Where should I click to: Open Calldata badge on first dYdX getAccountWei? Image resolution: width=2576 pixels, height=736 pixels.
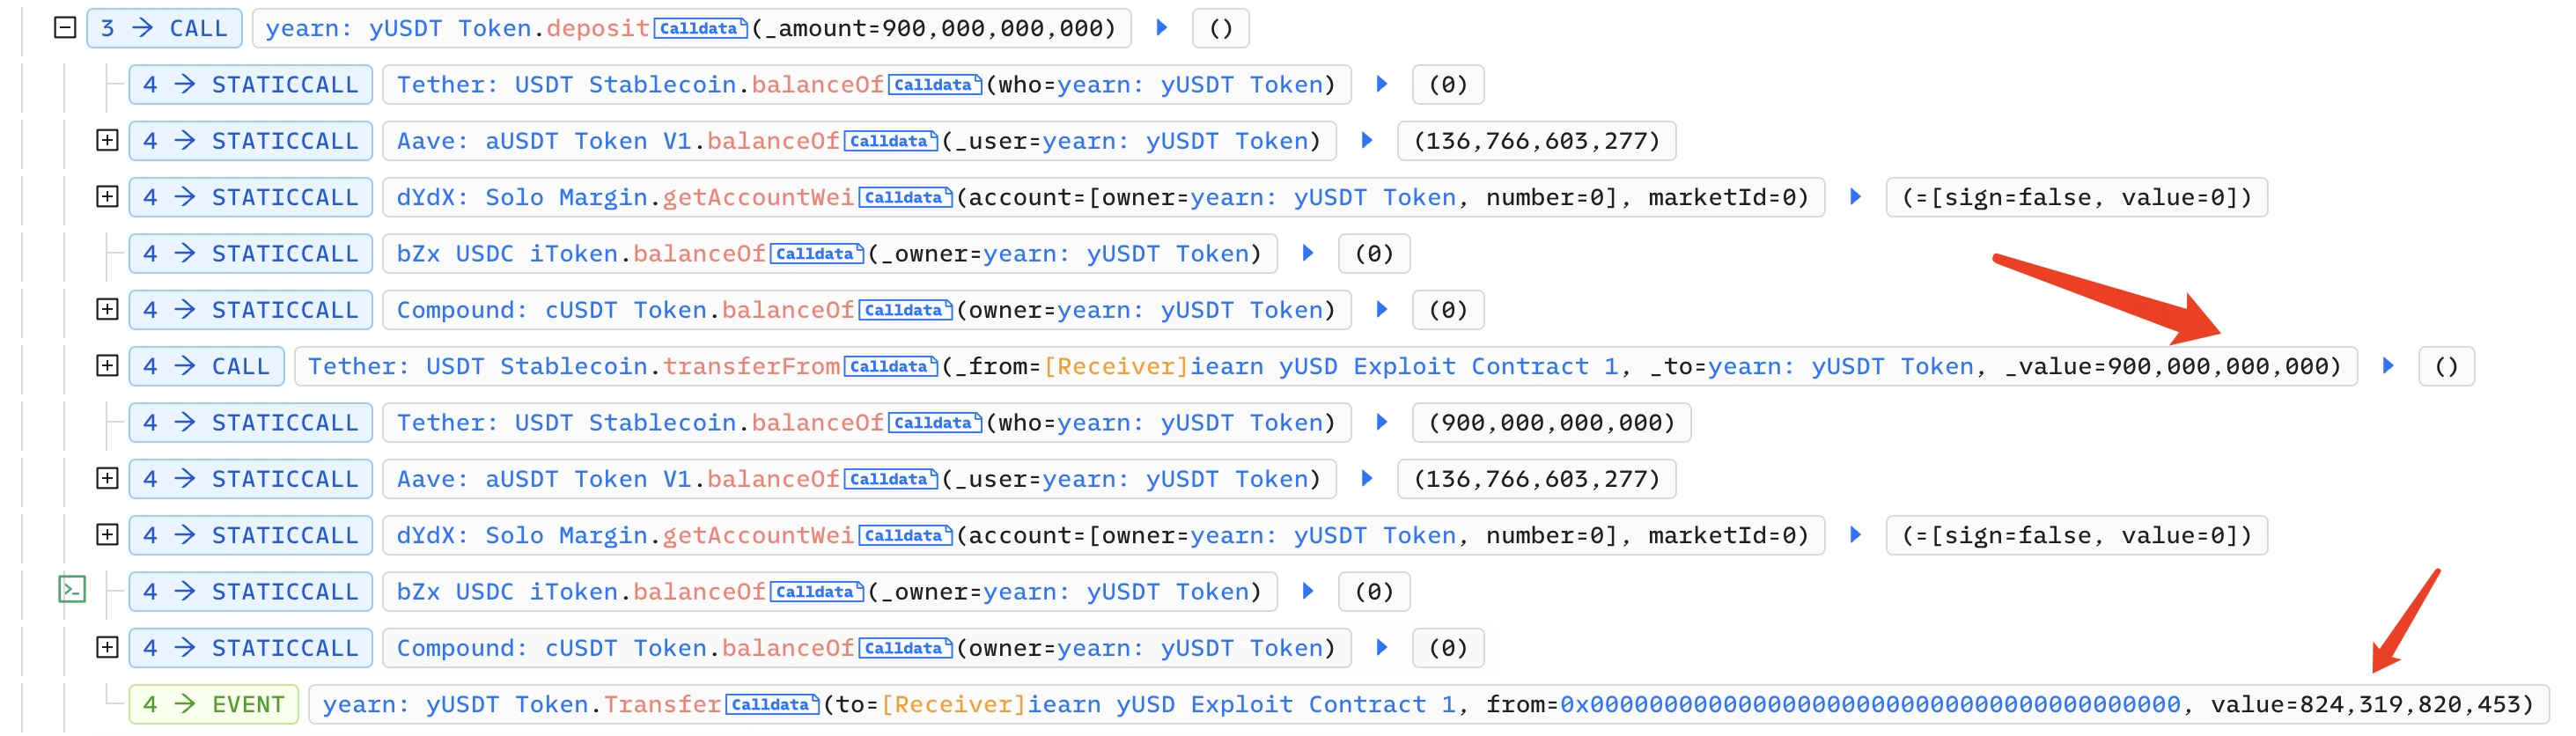[x=905, y=198]
